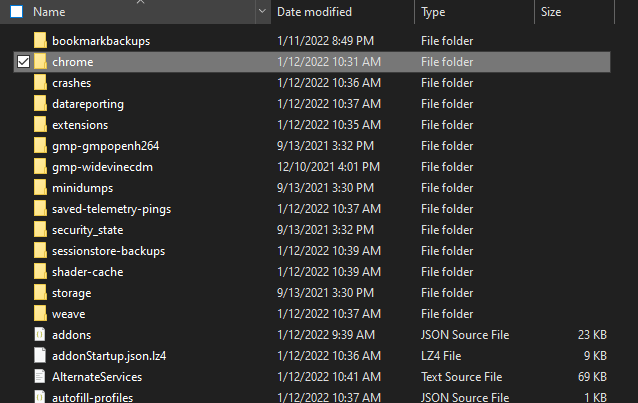This screenshot has width=638, height=403.
Task: Toggle the select-all checkbox in header
Action: click(16, 12)
